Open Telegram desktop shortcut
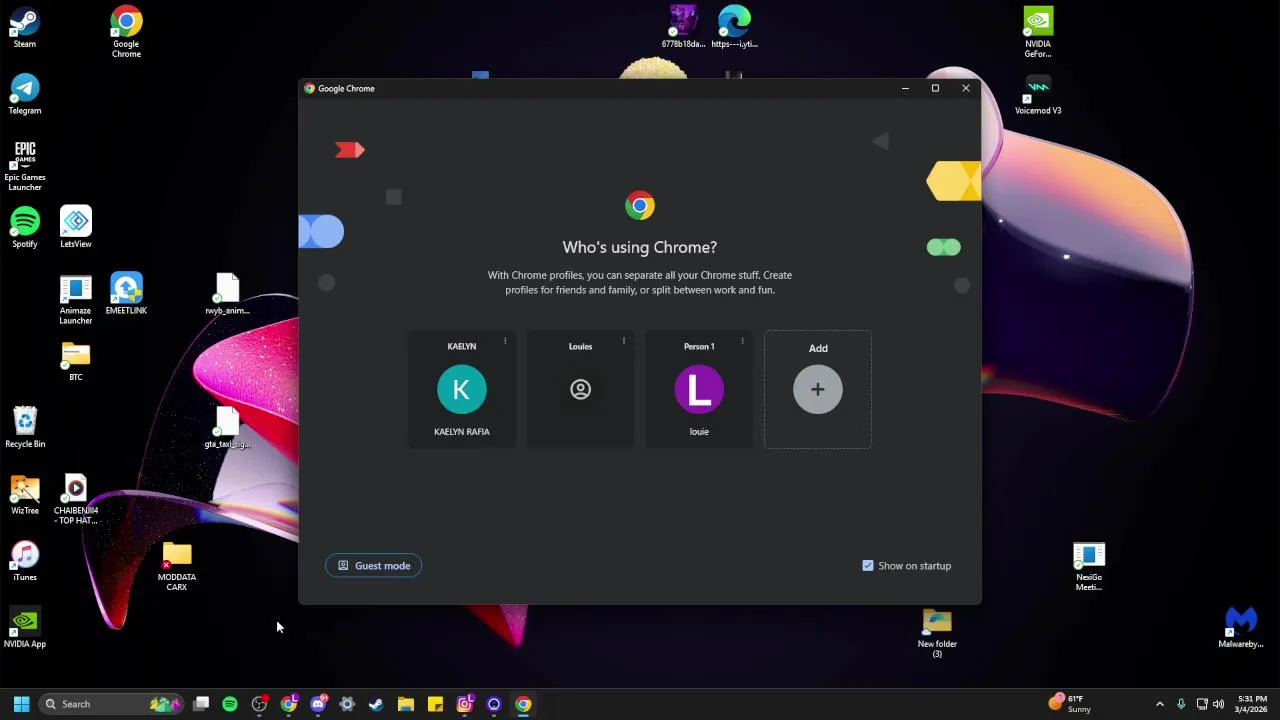 click(x=25, y=95)
